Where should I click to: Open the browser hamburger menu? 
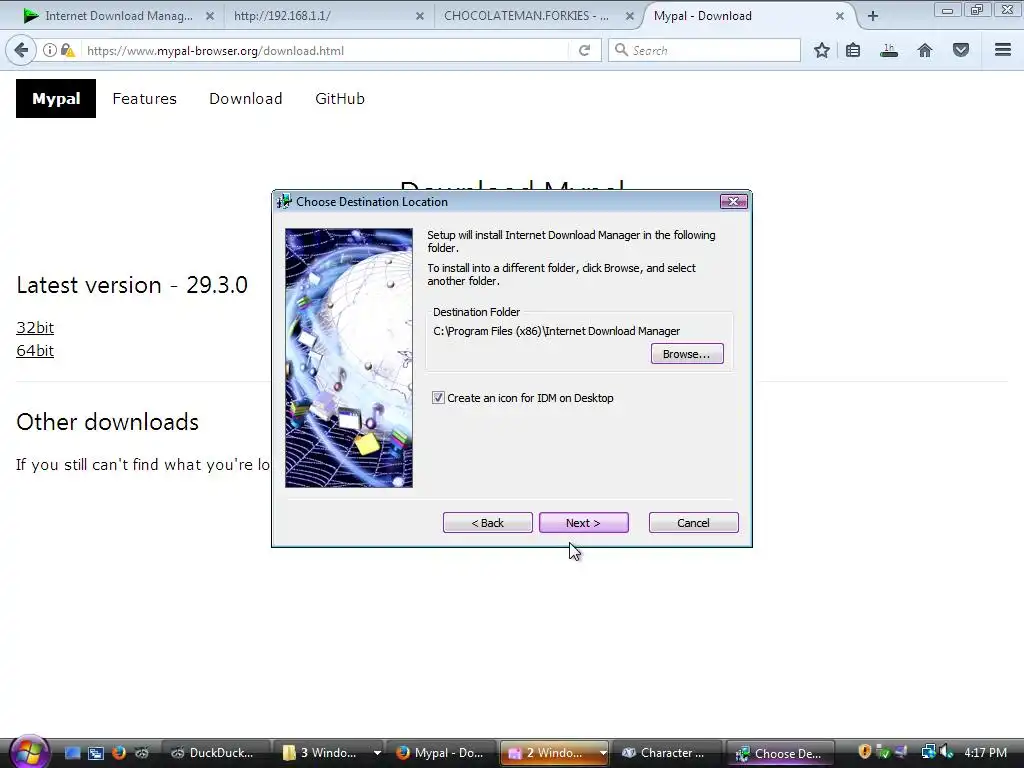(x=1003, y=50)
